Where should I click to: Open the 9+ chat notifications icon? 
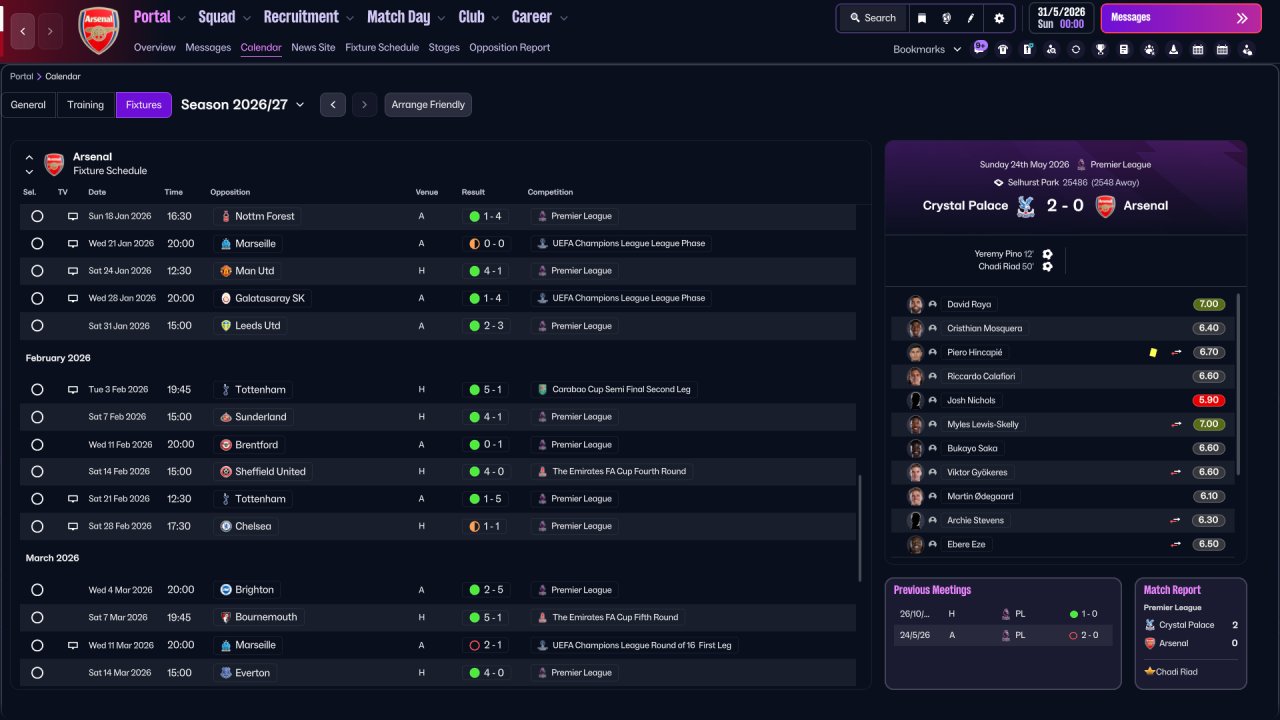[x=980, y=47]
